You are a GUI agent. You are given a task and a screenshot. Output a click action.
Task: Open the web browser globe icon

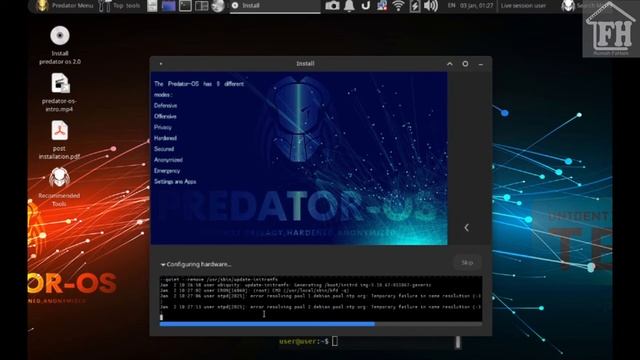218,6
